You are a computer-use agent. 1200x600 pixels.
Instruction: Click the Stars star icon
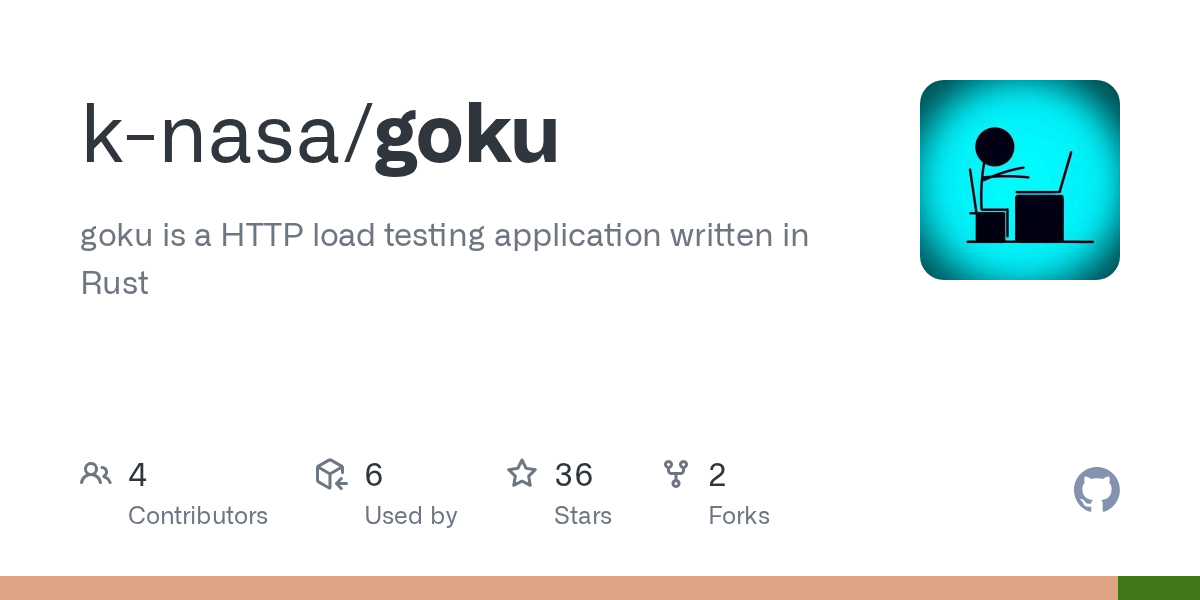click(x=522, y=474)
